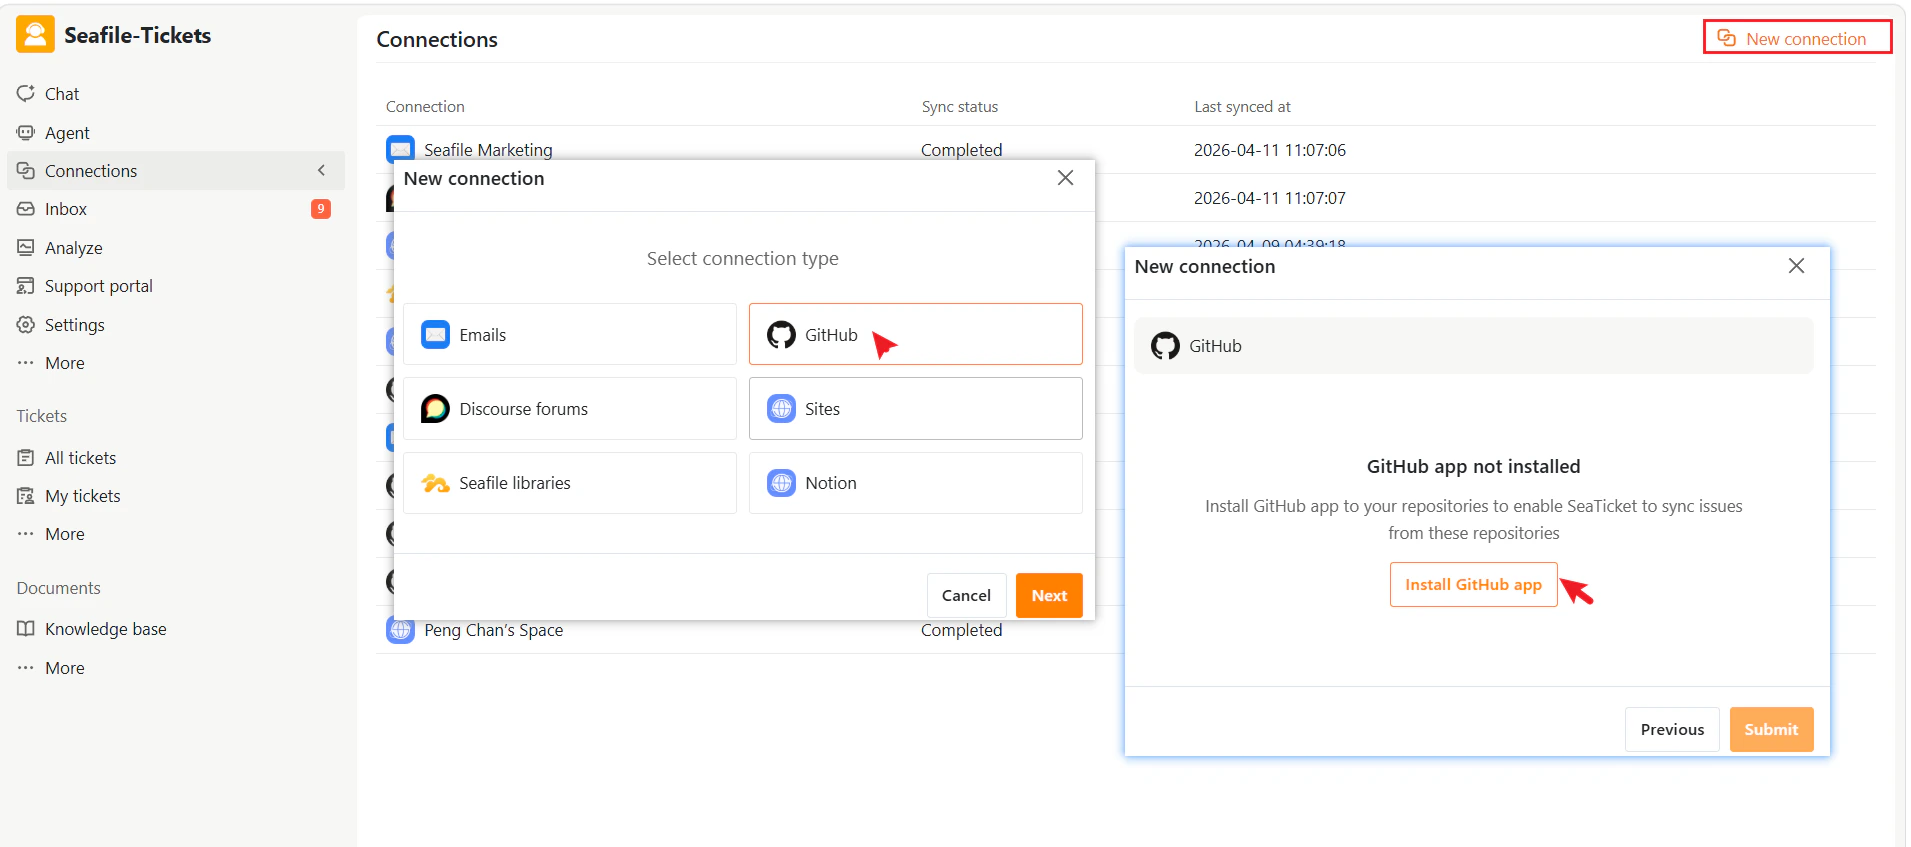Click the Analyze chart icon
Viewport: 1911px width, 847px height.
pos(26,247)
